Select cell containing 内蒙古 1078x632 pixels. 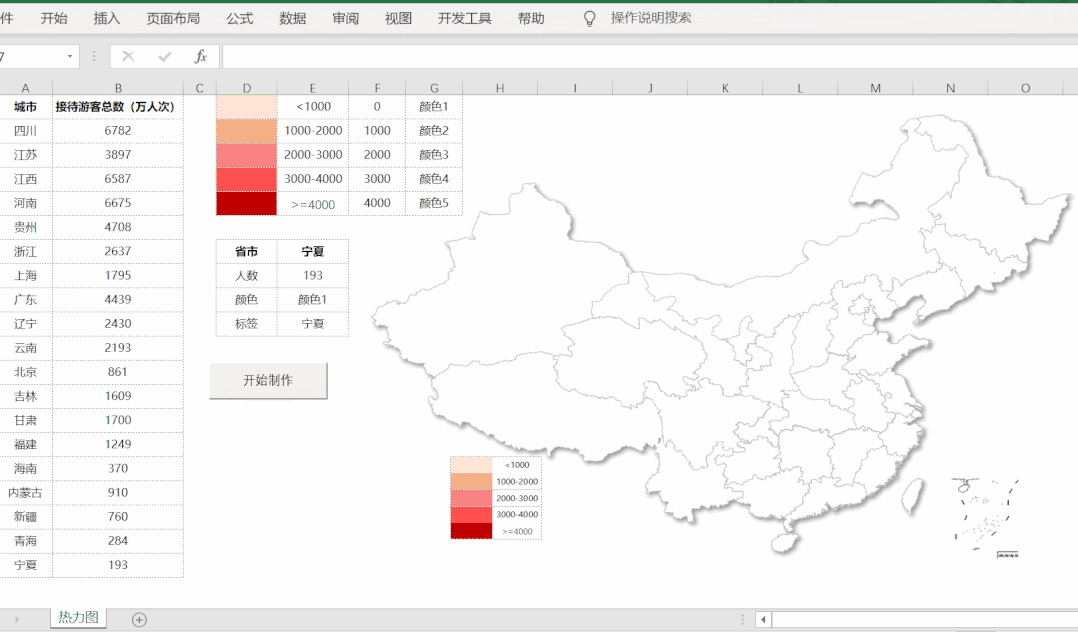tap(25, 492)
